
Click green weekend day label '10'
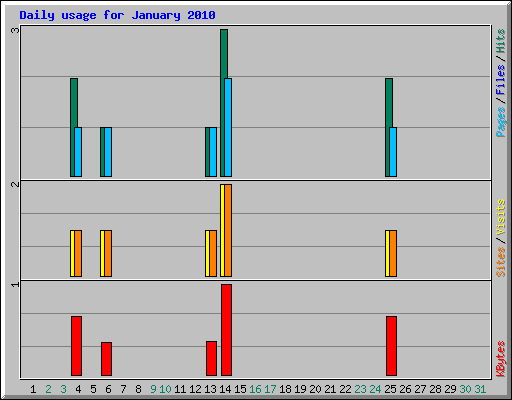tap(165, 389)
